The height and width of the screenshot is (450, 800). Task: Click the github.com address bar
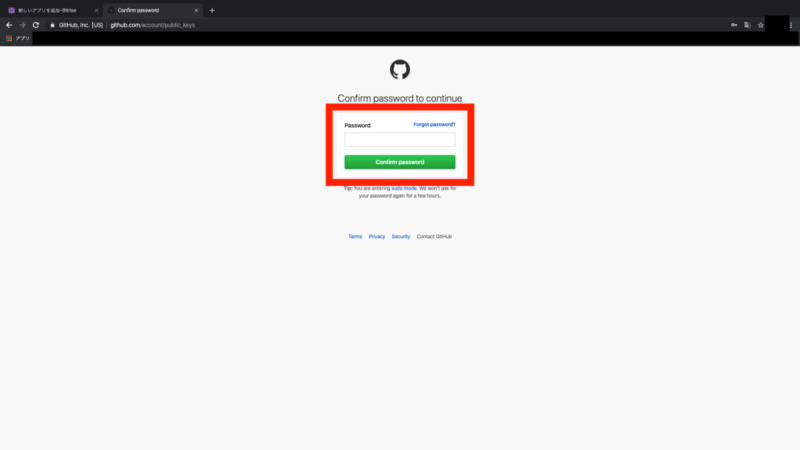(x=388, y=25)
